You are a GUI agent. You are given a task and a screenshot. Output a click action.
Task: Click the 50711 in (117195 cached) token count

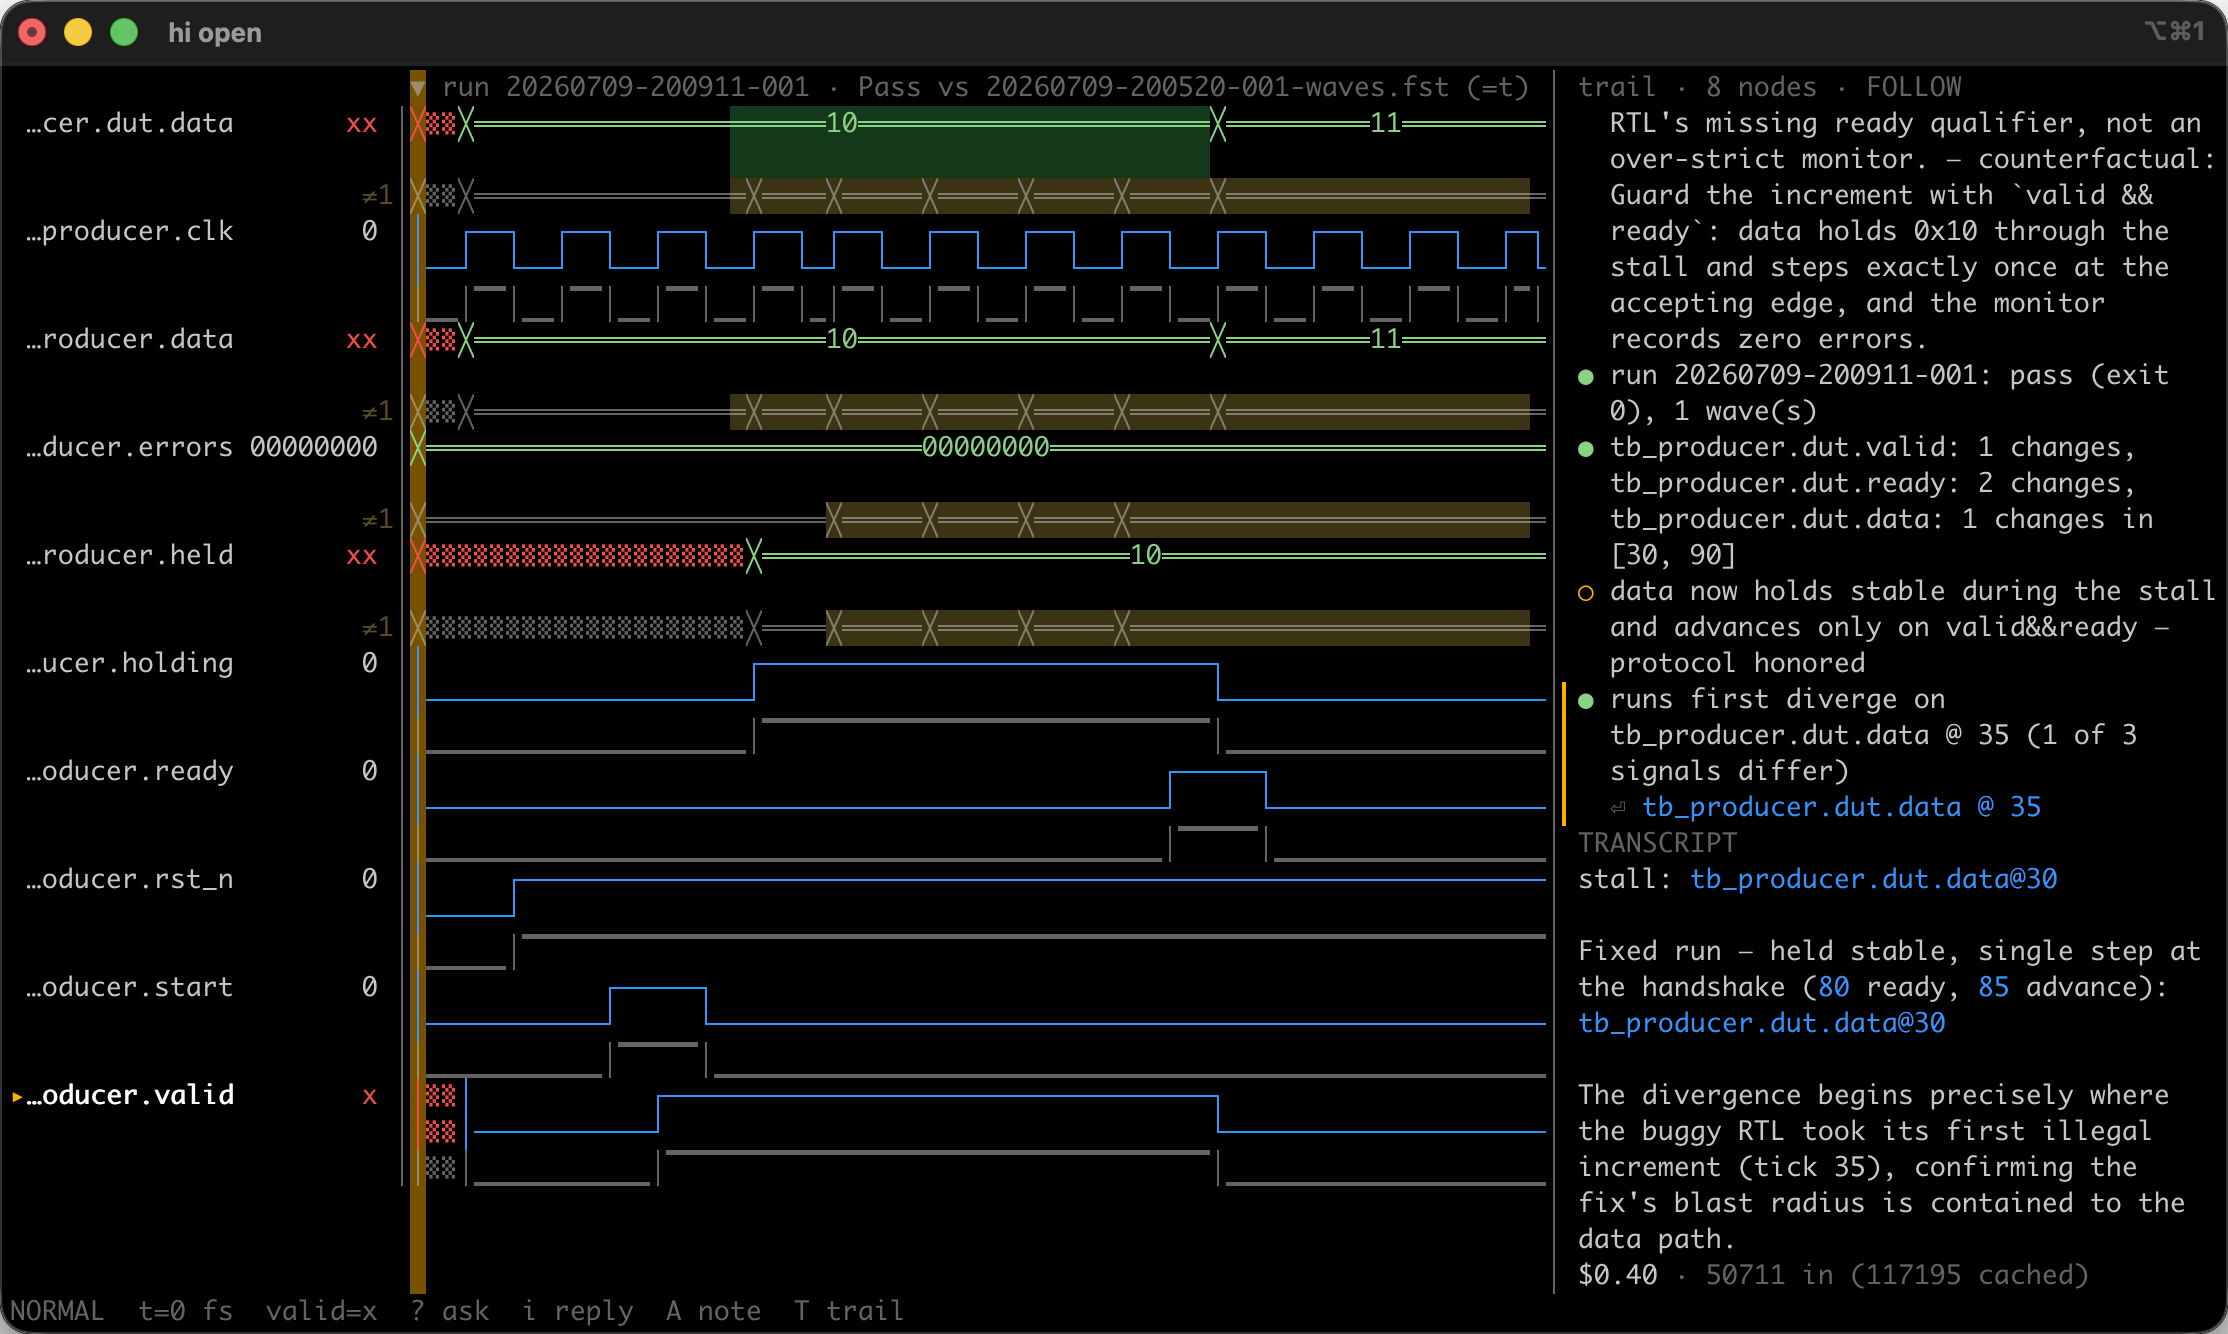point(1897,1276)
